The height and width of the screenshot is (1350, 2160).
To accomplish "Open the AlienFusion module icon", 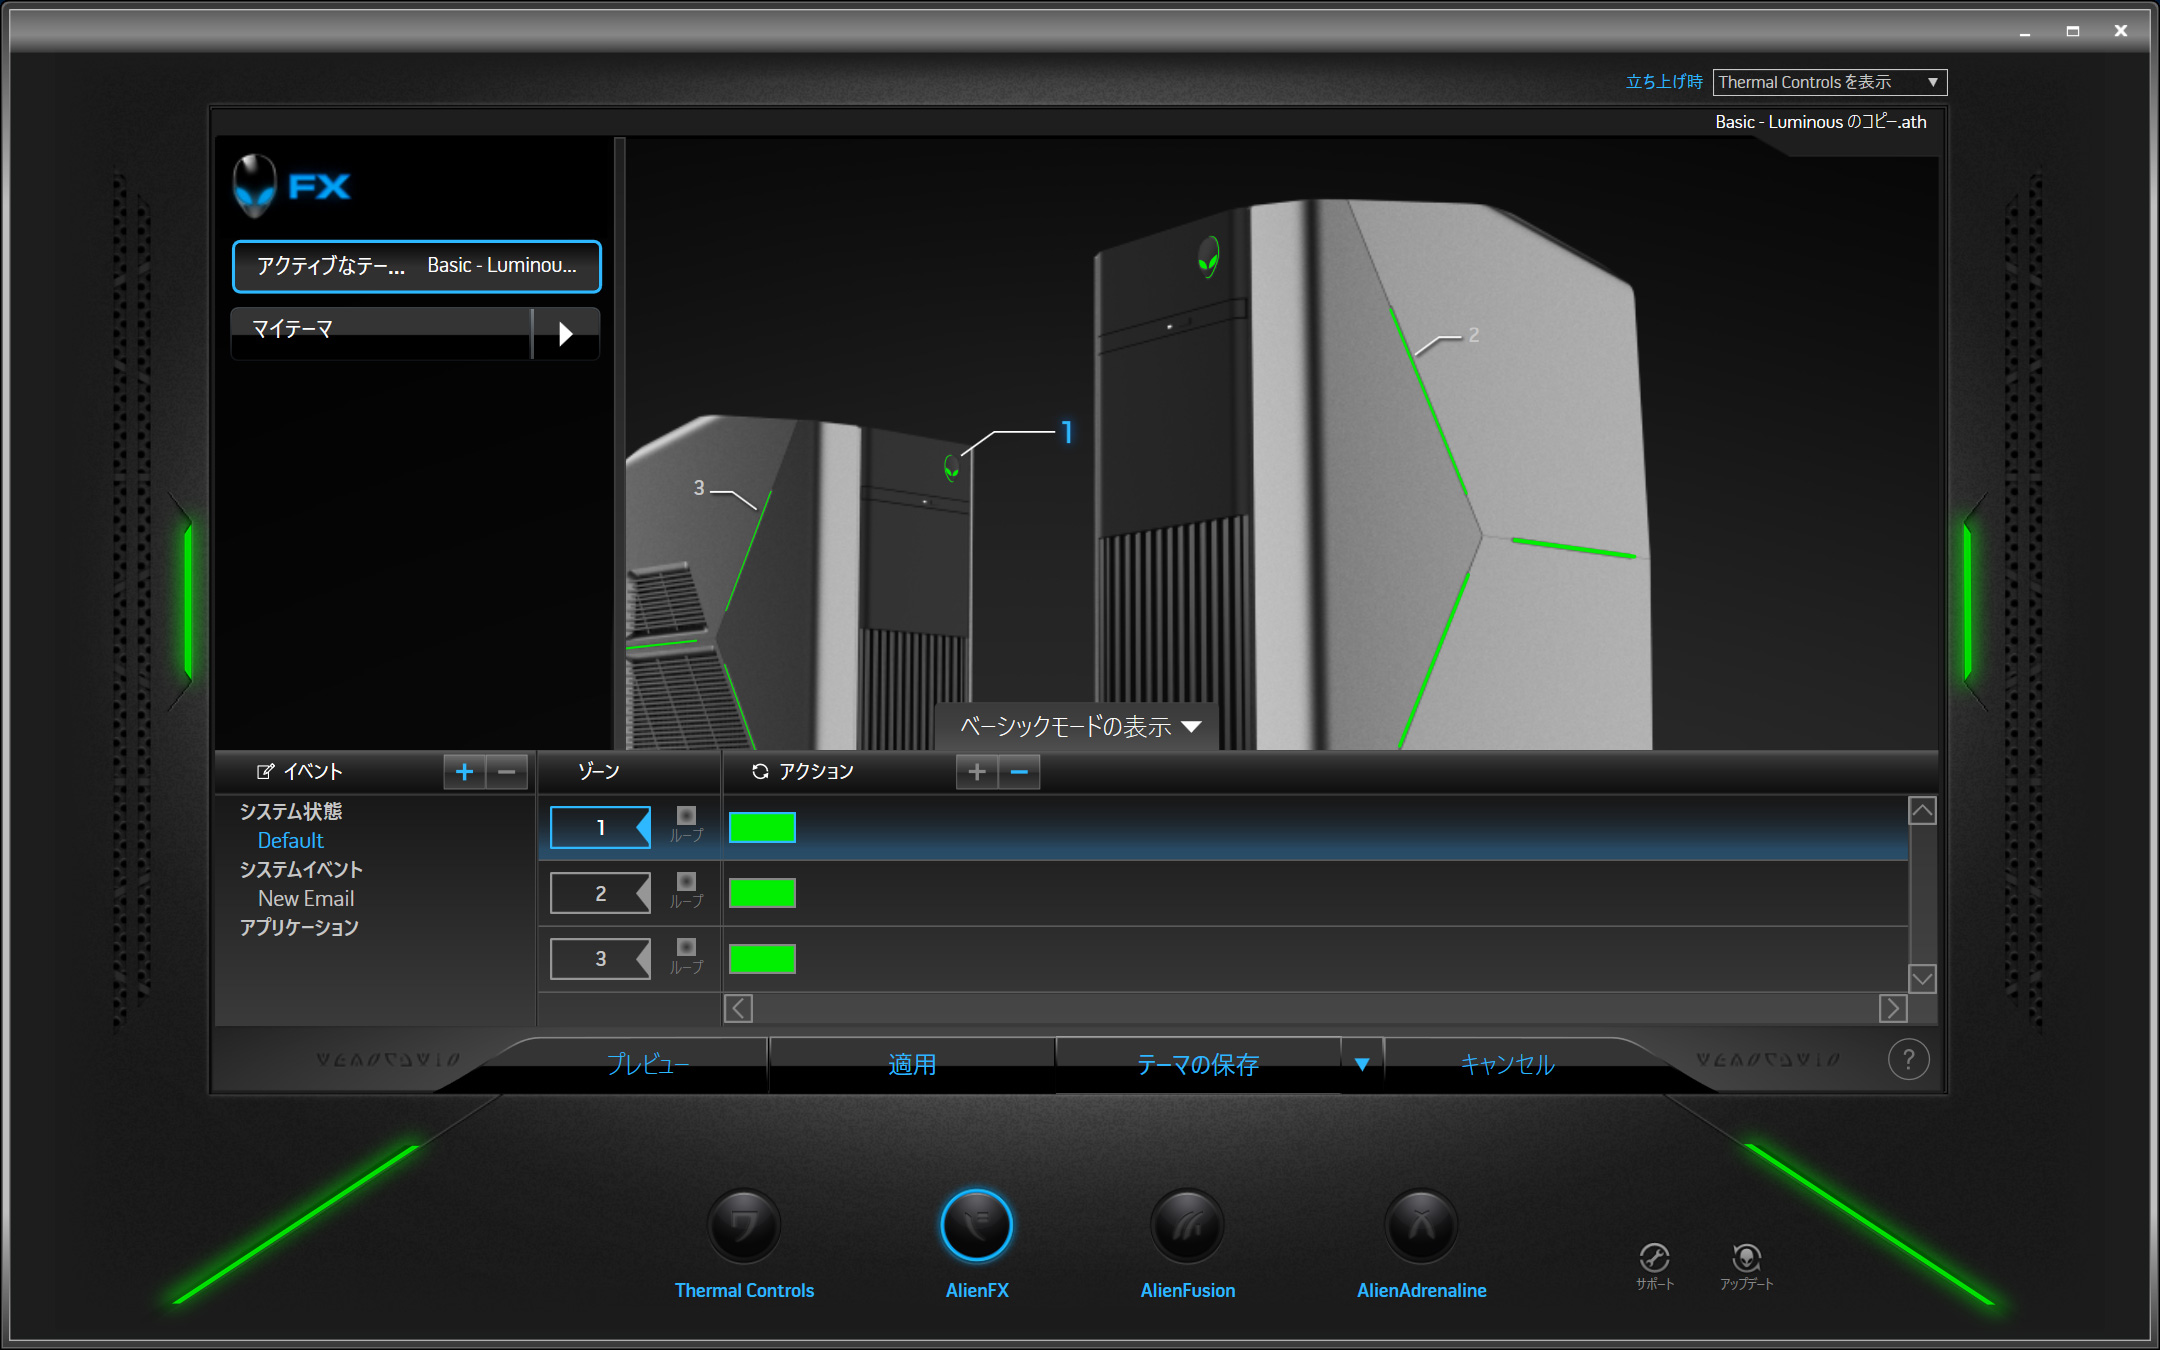I will coord(1187,1225).
